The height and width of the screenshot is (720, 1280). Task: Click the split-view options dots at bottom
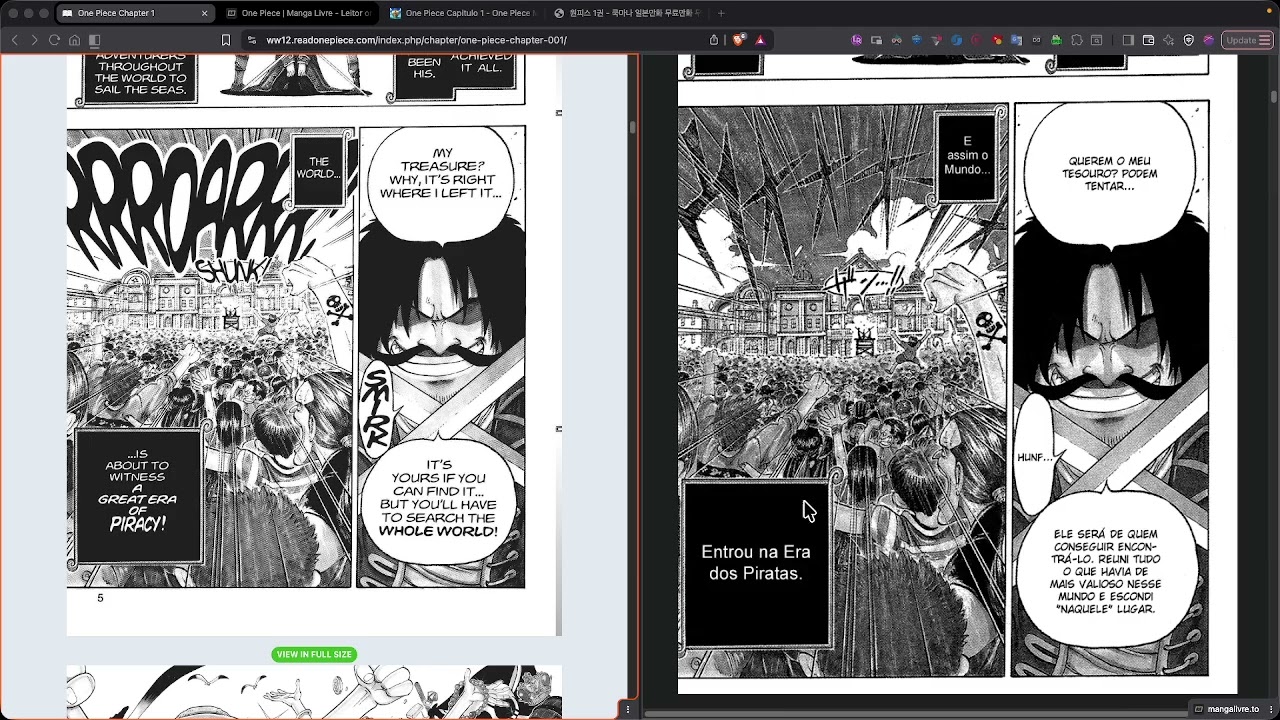point(628,709)
